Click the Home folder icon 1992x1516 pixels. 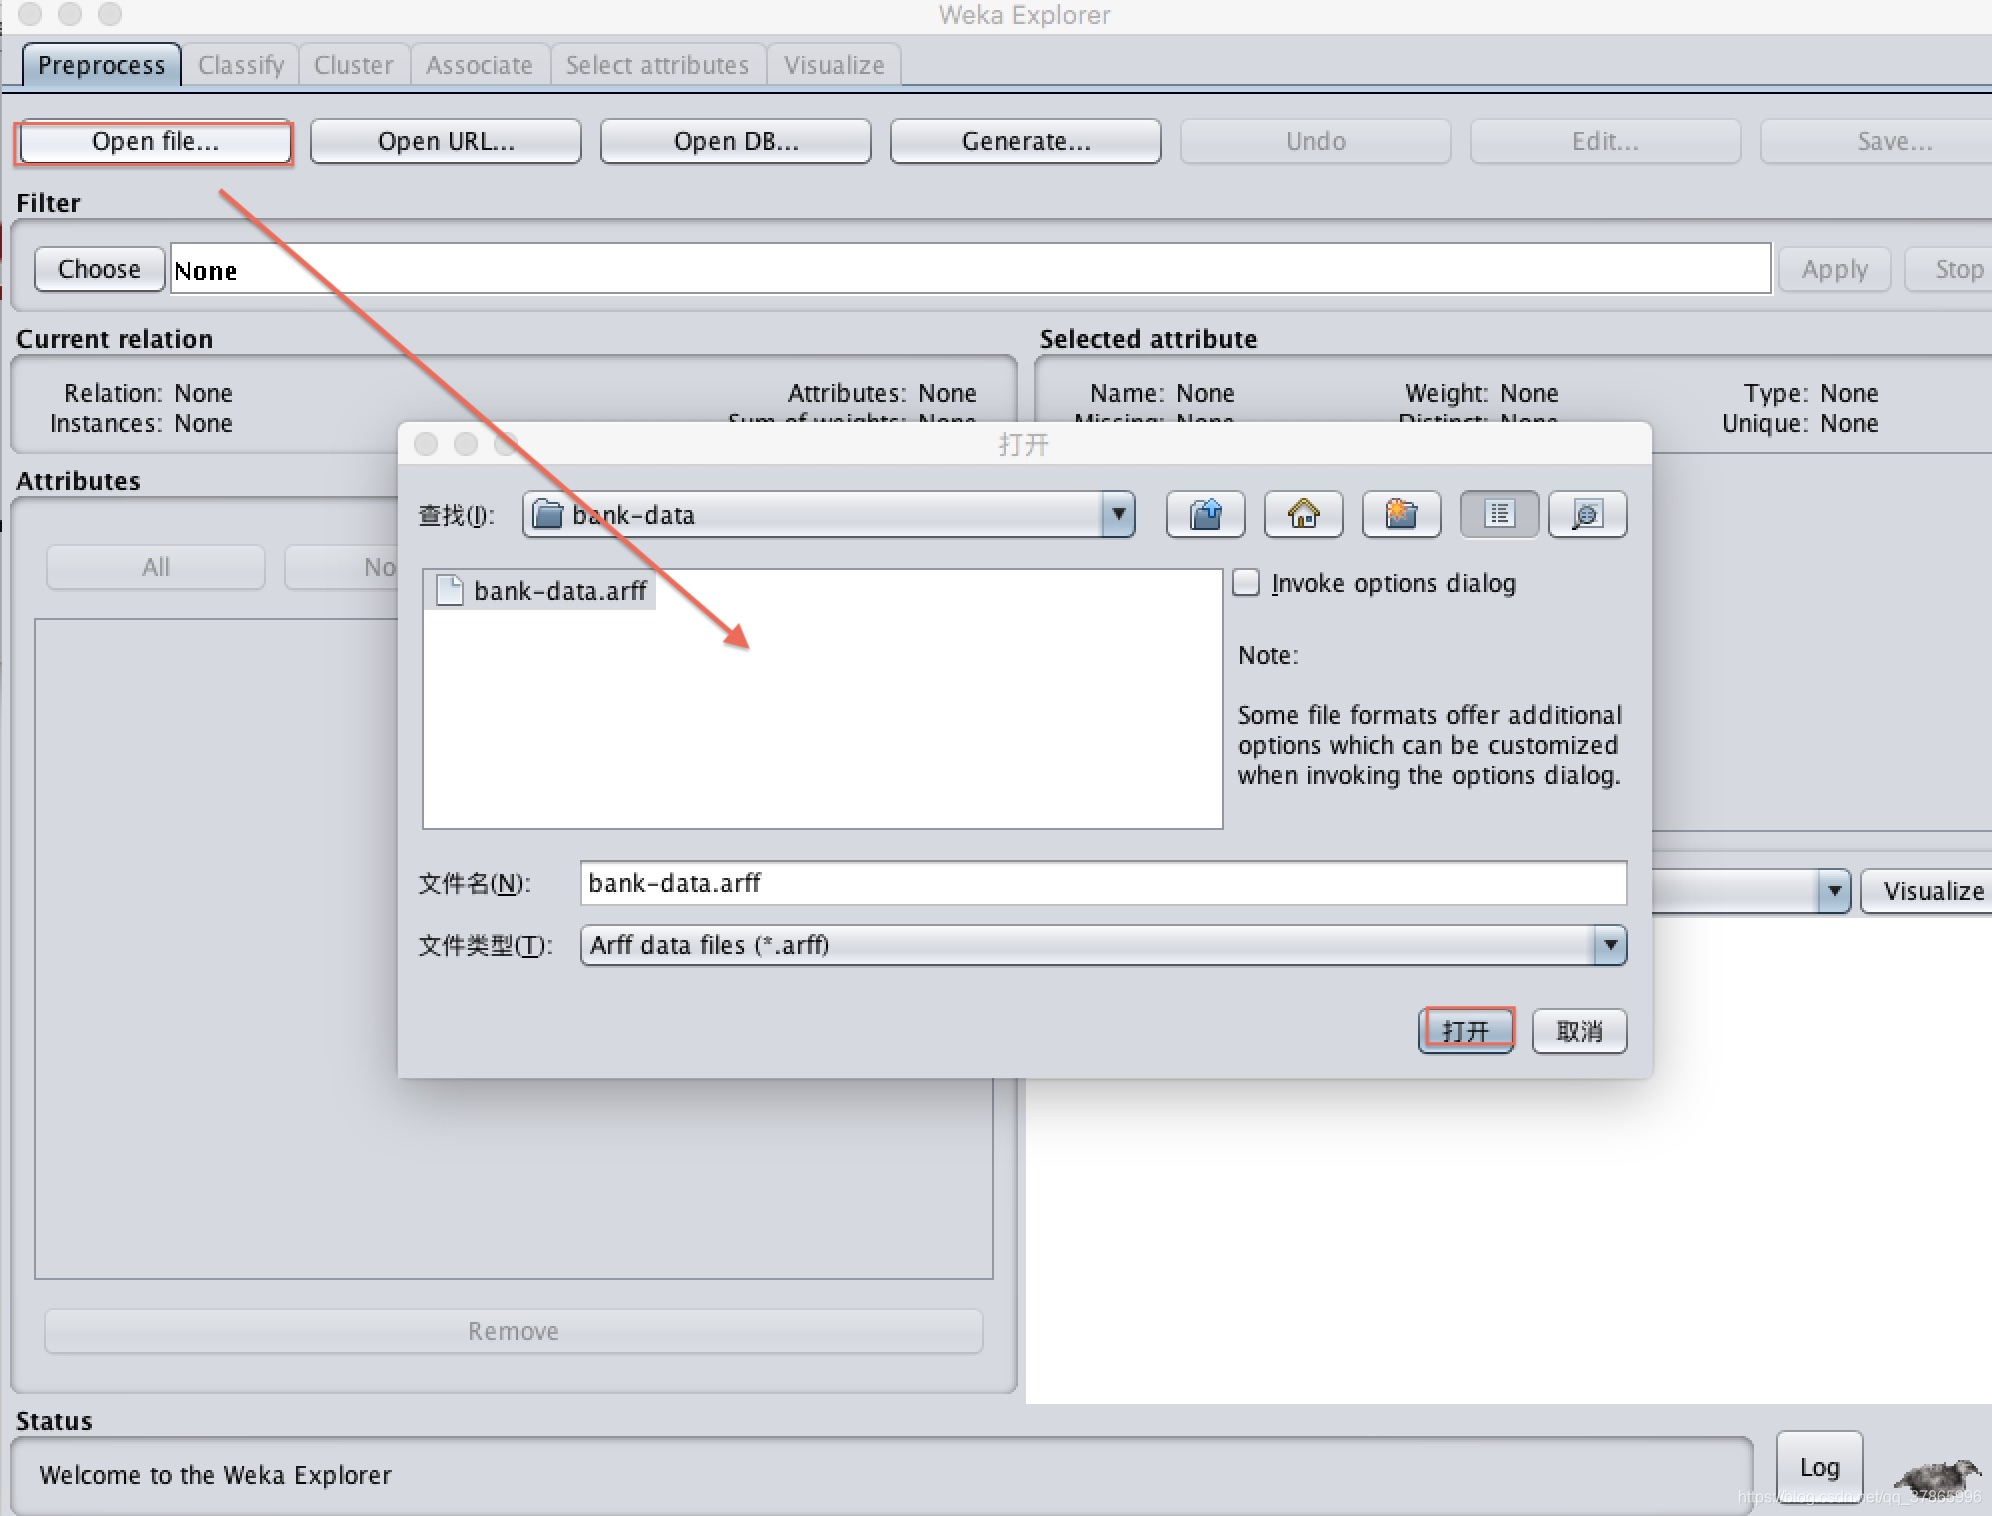click(1303, 515)
